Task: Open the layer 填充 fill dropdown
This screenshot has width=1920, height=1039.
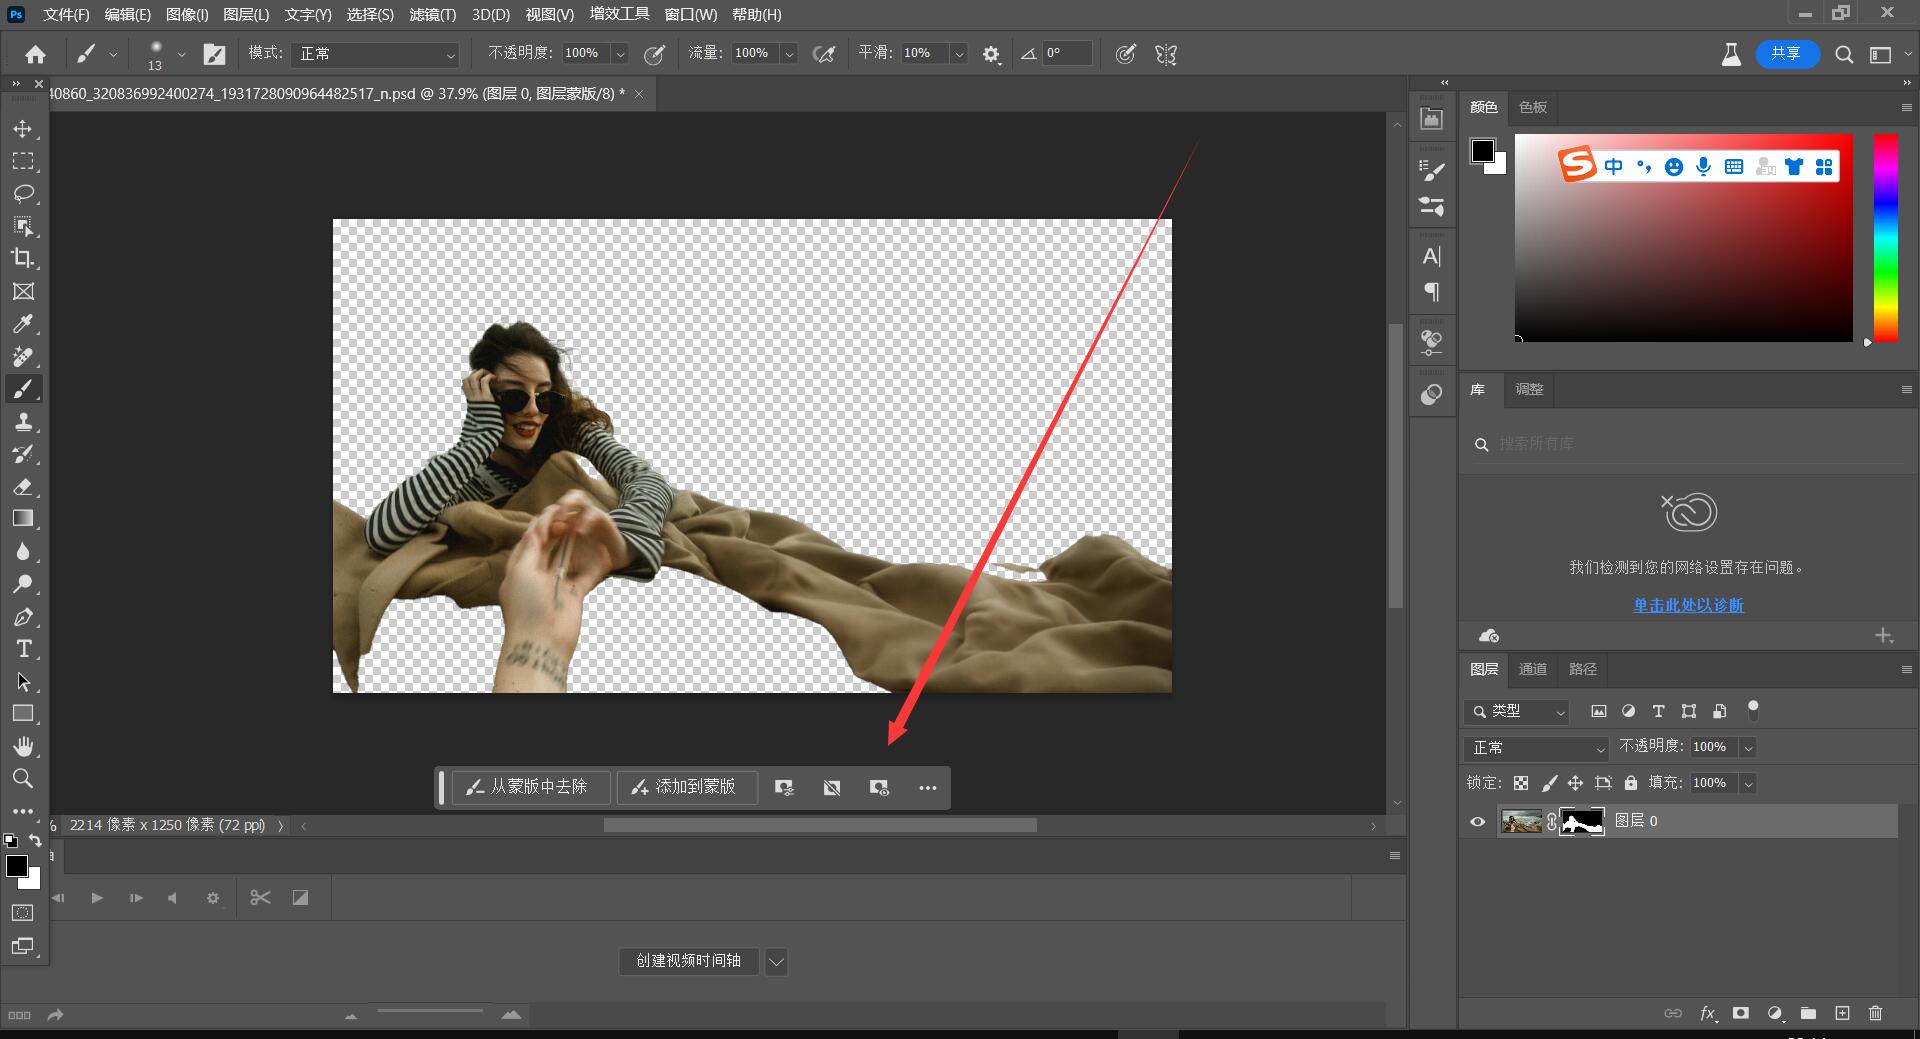Action: pyautogui.click(x=1748, y=783)
